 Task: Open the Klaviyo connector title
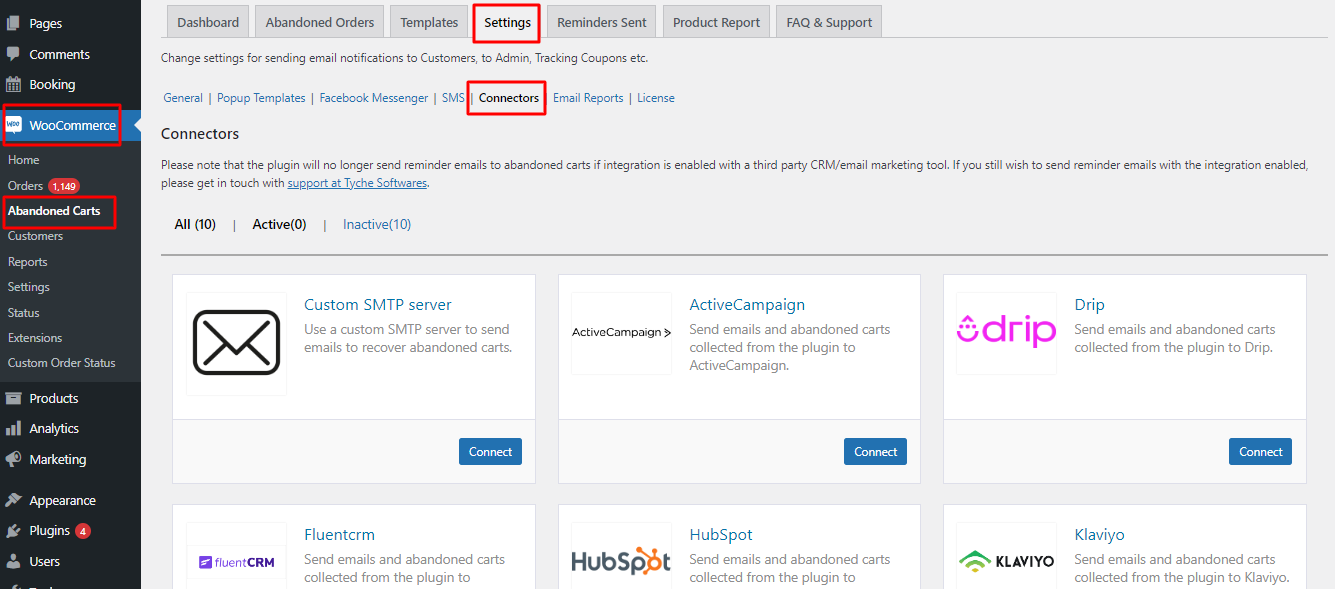click(x=1099, y=534)
